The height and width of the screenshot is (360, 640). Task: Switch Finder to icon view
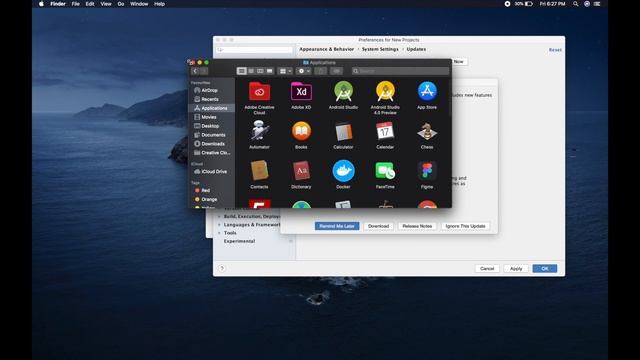(242, 71)
